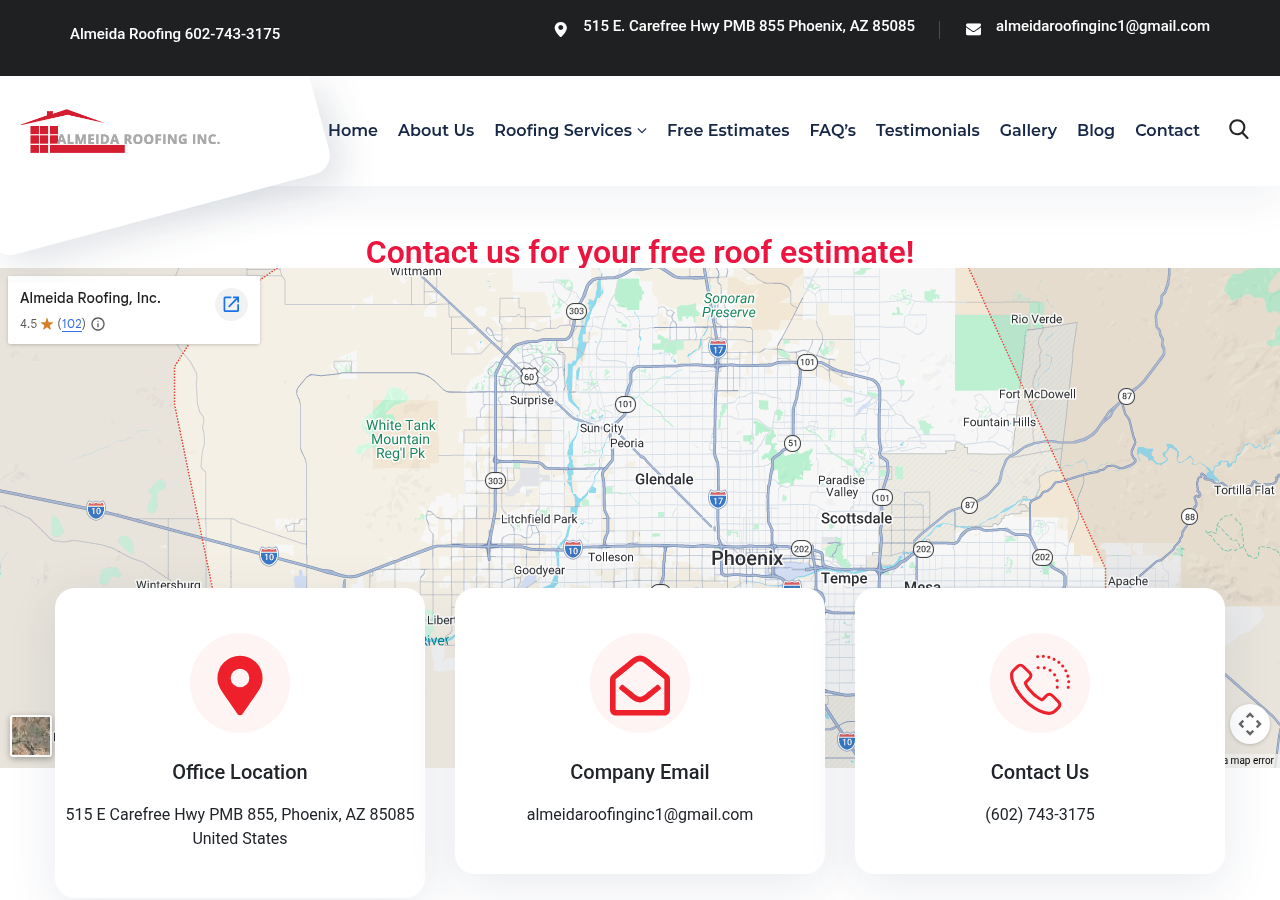
Task: Click the location pin icon in top bar
Action: point(561,30)
